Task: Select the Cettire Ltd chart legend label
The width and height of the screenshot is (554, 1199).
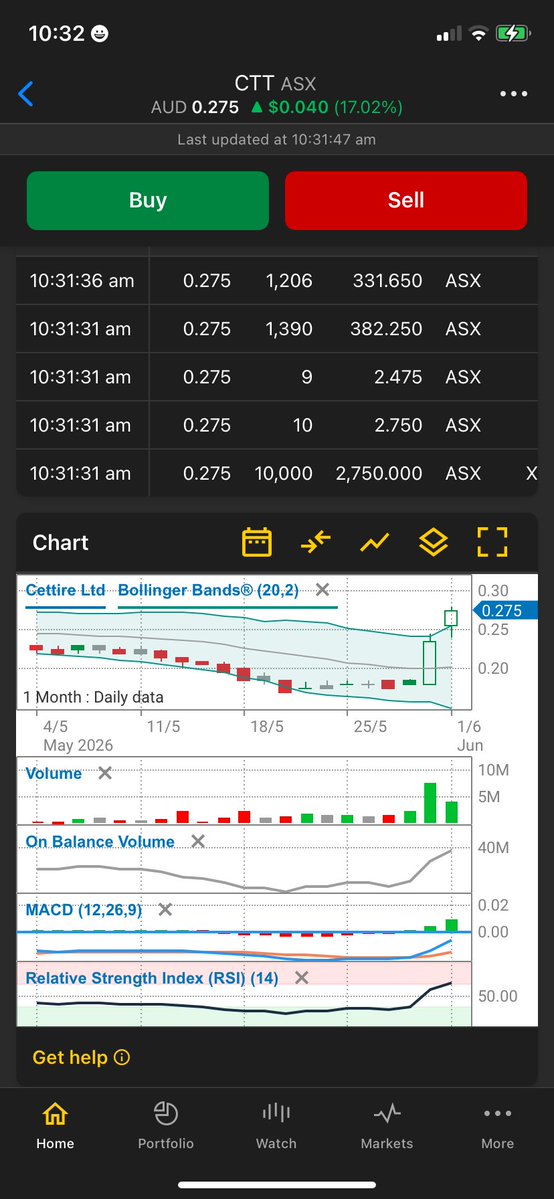Action: [65, 590]
